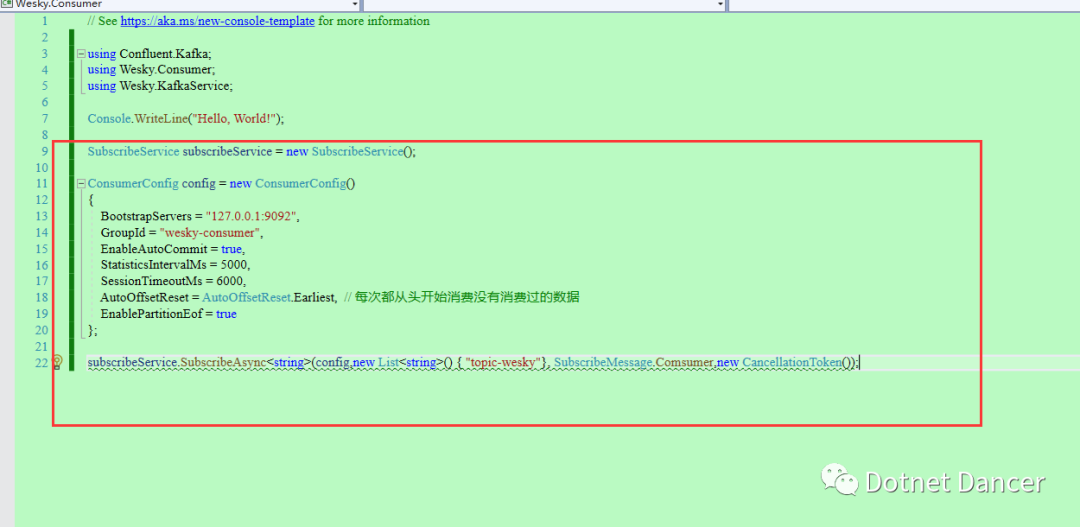Click the Confluent.Kafka namespace in the using line

pyautogui.click(x=165, y=54)
